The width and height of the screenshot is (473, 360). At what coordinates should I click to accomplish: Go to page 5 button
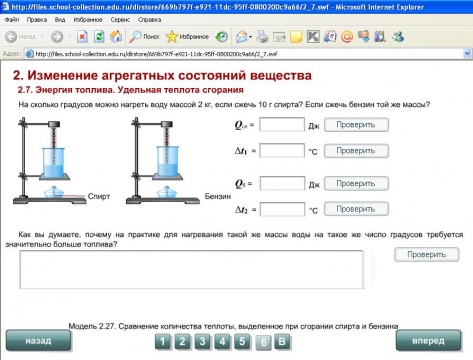click(x=242, y=342)
